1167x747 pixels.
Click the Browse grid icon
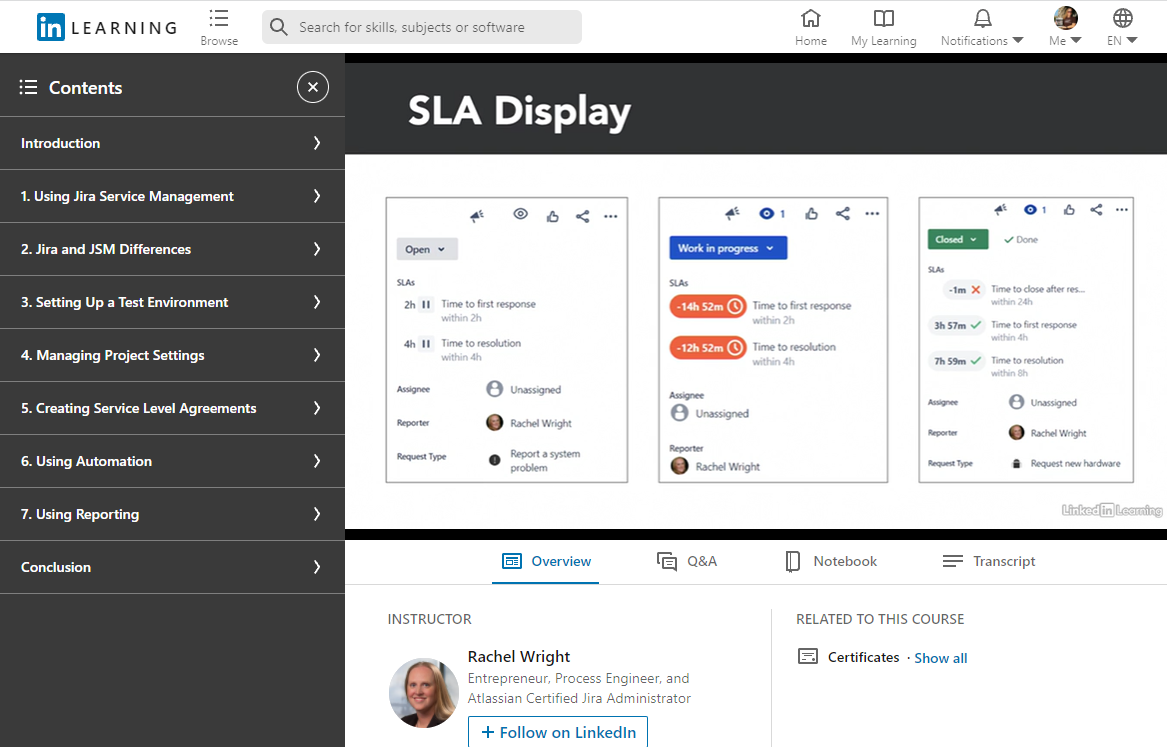pos(219,19)
